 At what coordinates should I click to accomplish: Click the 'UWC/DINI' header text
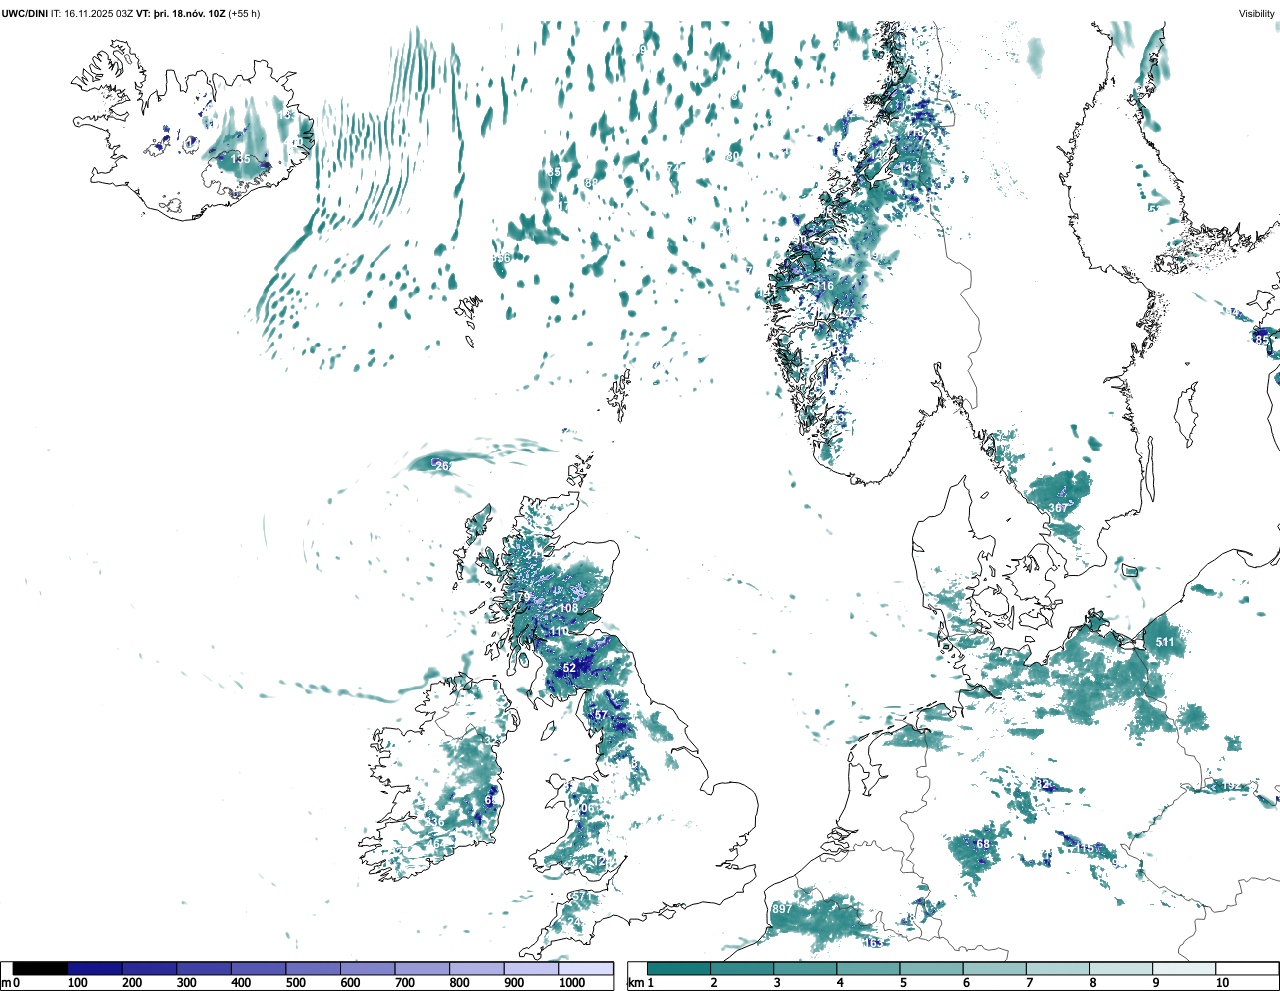tap(24, 14)
